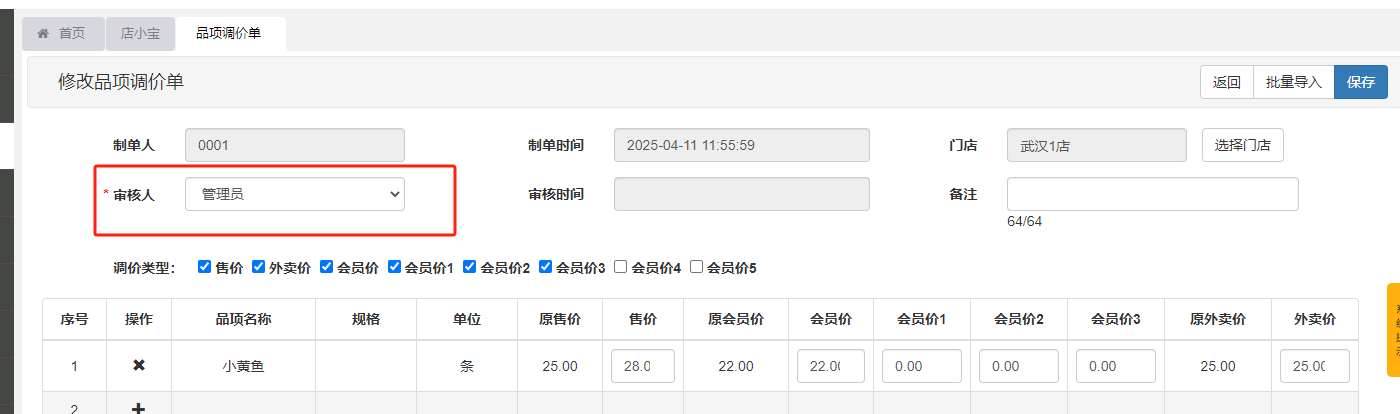
Task: Open the 审核人 dropdown
Action: coord(295,194)
